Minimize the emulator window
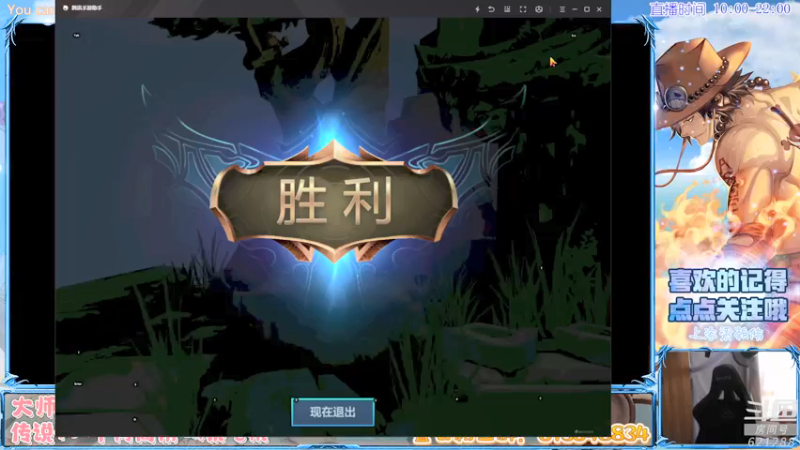 click(574, 9)
